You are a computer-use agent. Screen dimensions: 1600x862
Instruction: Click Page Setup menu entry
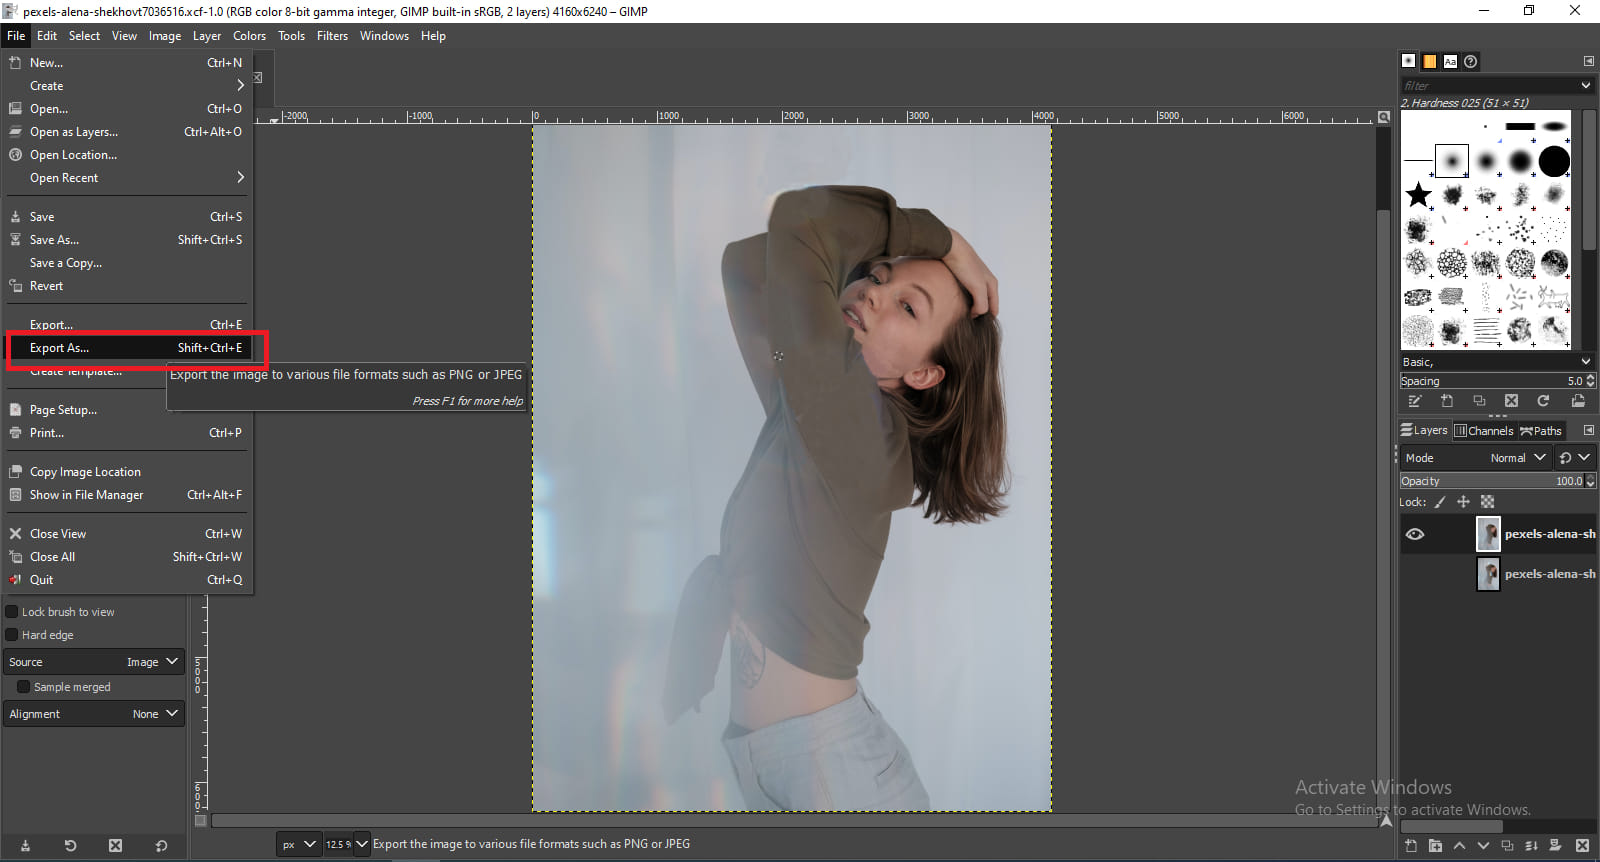tap(127, 410)
